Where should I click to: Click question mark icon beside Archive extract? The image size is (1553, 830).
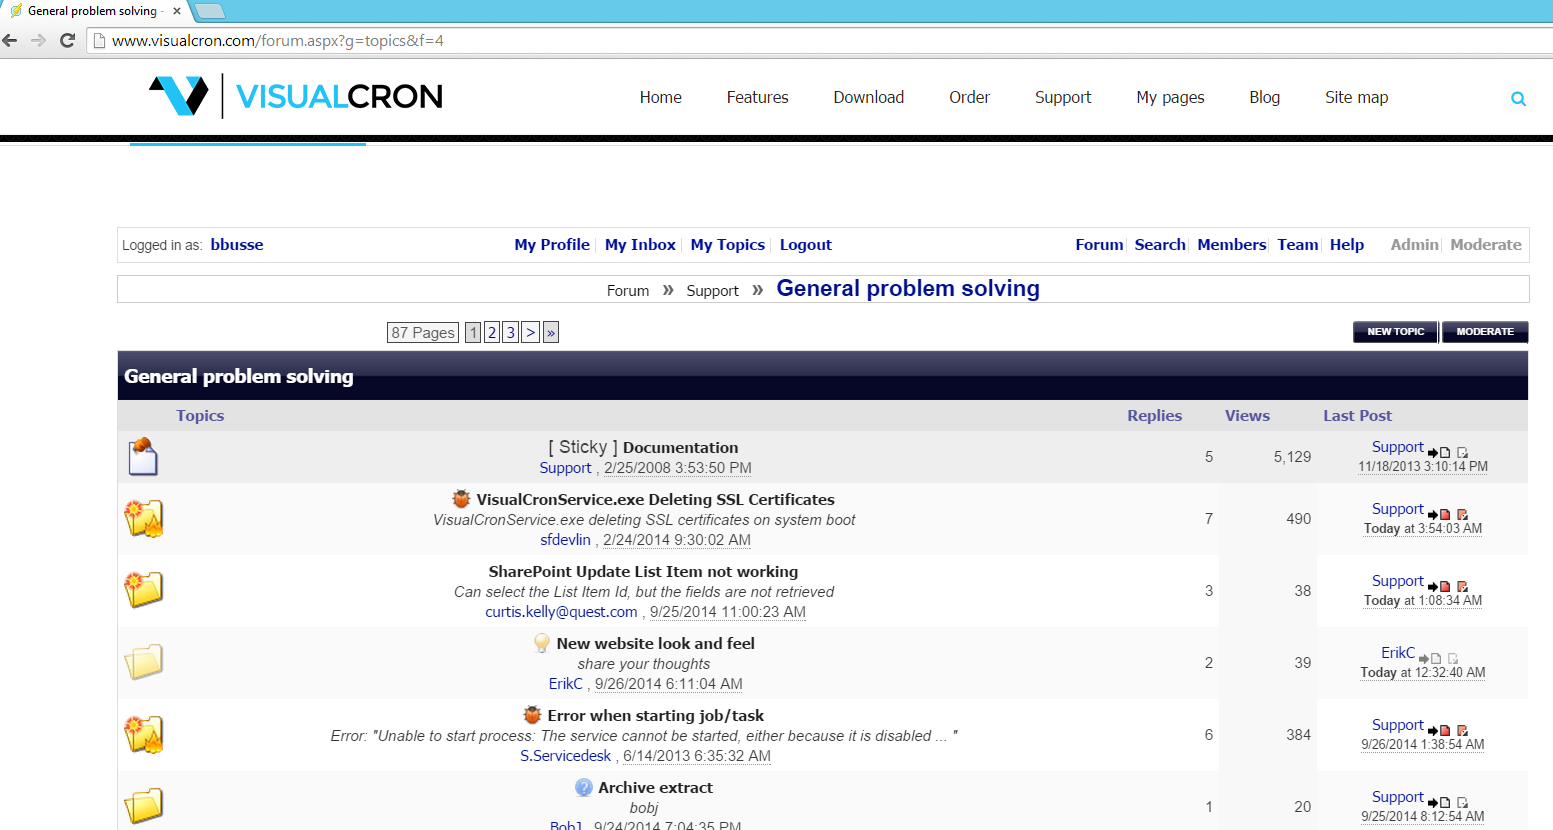tap(584, 788)
